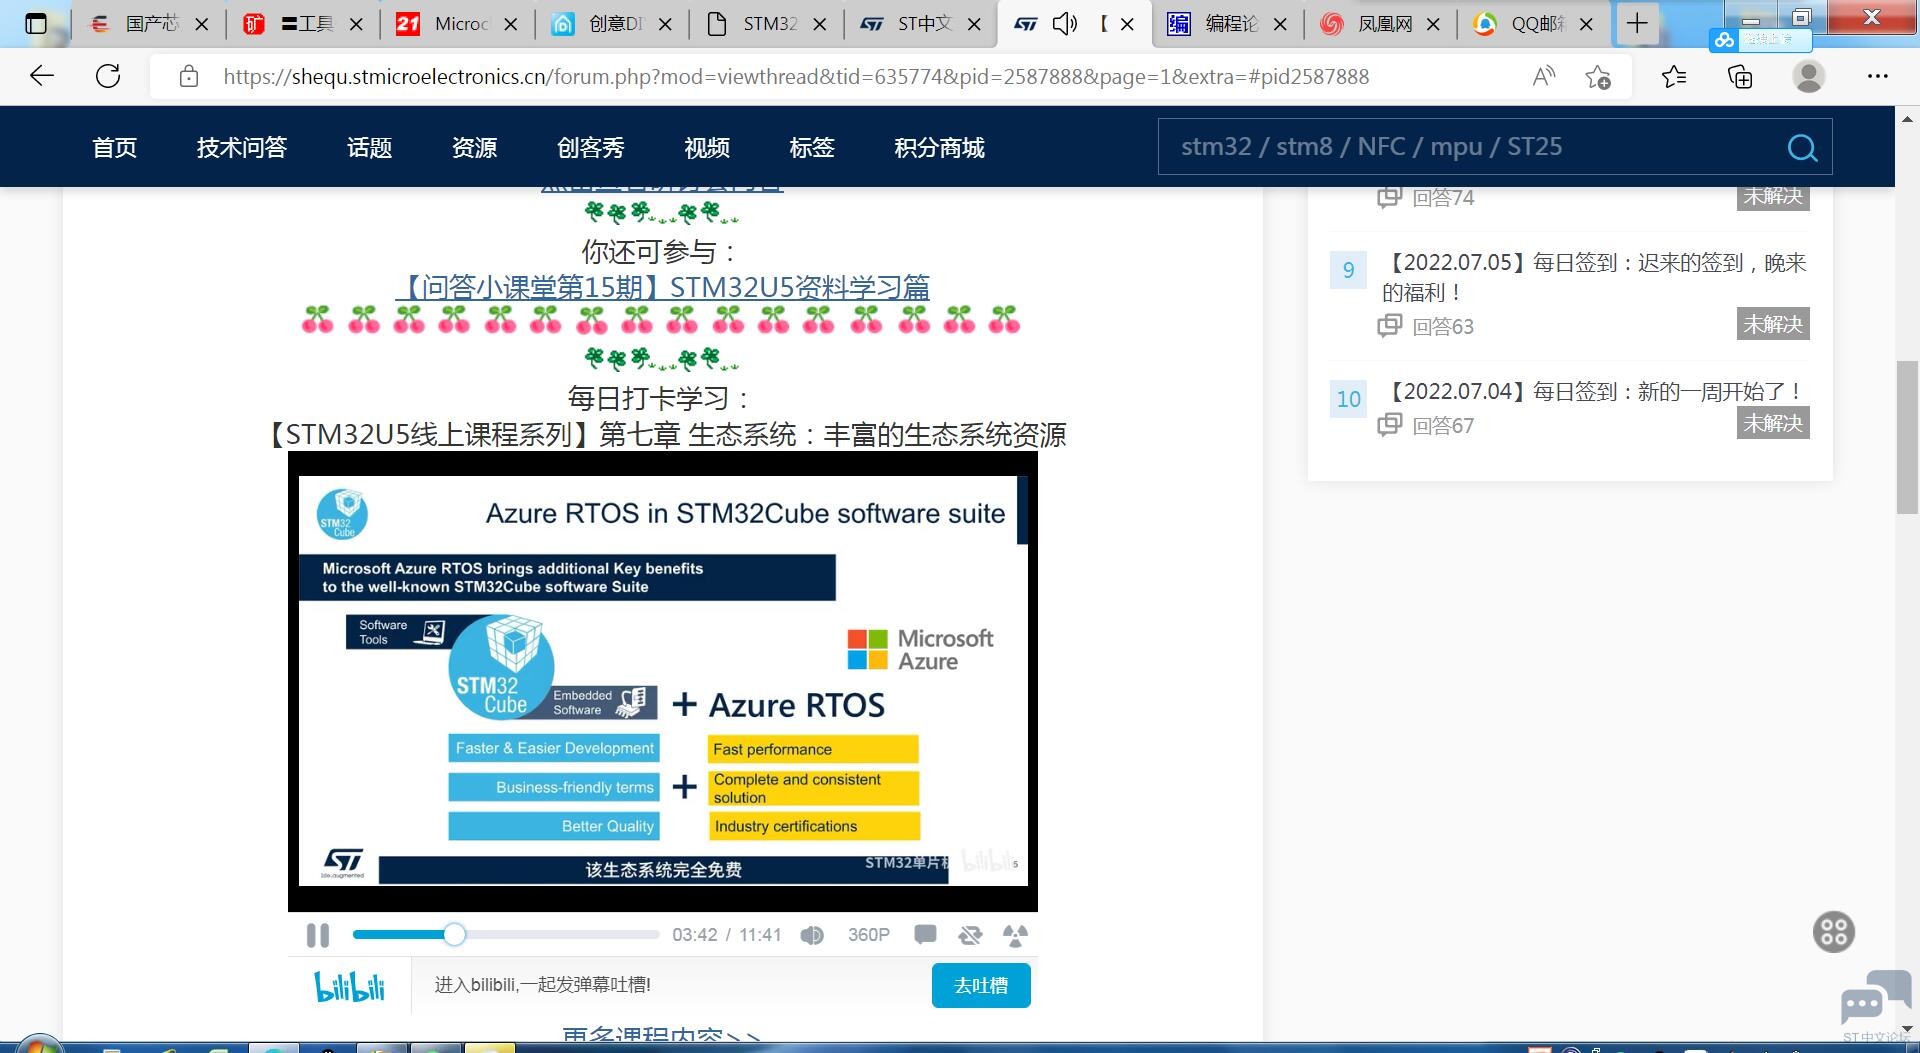This screenshot has width=1920, height=1053.
Task: Open the 360P video quality selector
Action: click(x=868, y=935)
